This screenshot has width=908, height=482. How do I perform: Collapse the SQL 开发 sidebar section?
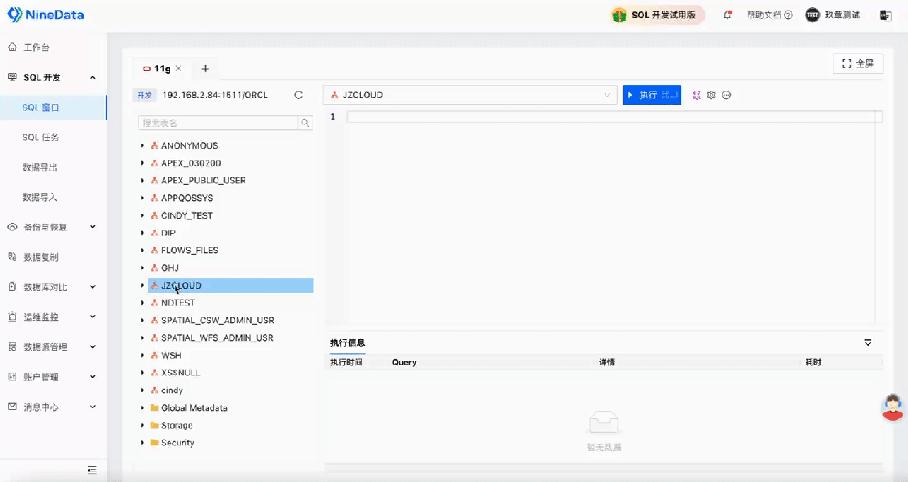coord(93,77)
